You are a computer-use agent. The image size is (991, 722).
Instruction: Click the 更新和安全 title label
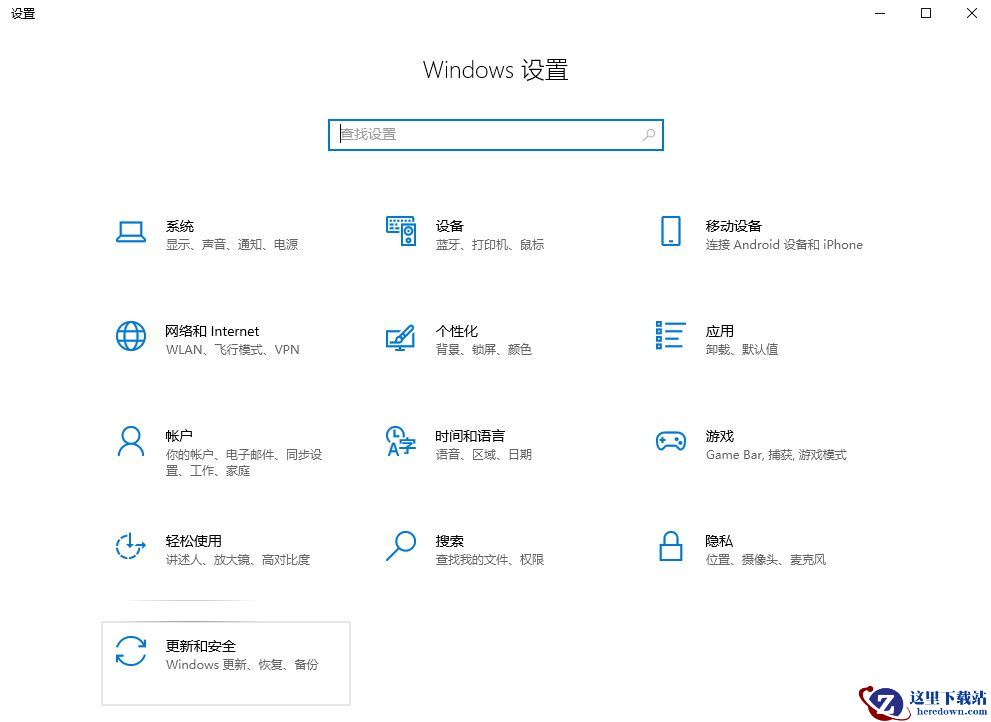[x=200, y=646]
